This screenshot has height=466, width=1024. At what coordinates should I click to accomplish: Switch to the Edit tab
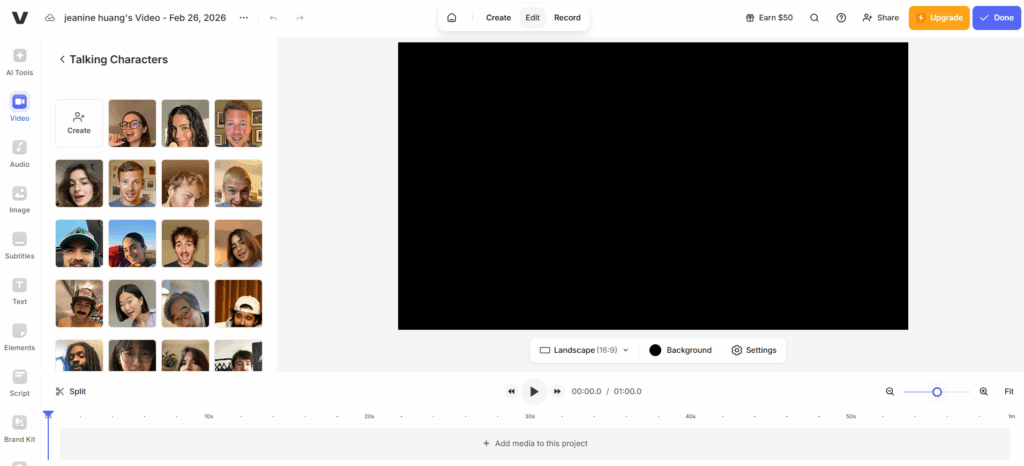coord(533,18)
